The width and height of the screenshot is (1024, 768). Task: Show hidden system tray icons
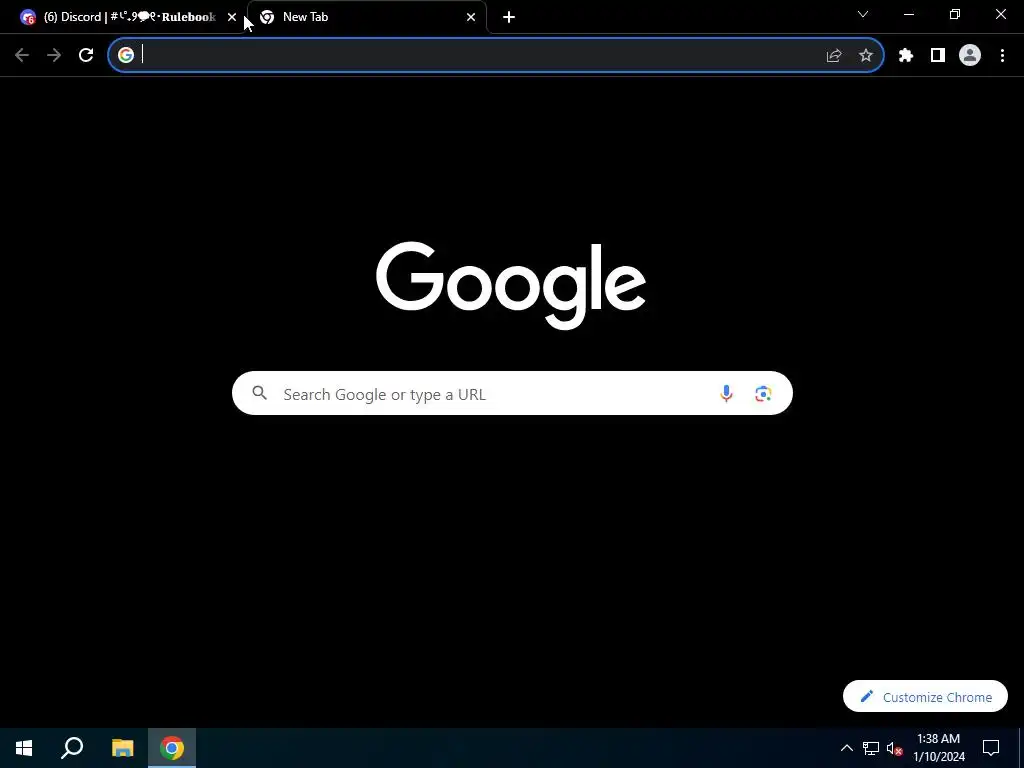(x=846, y=748)
